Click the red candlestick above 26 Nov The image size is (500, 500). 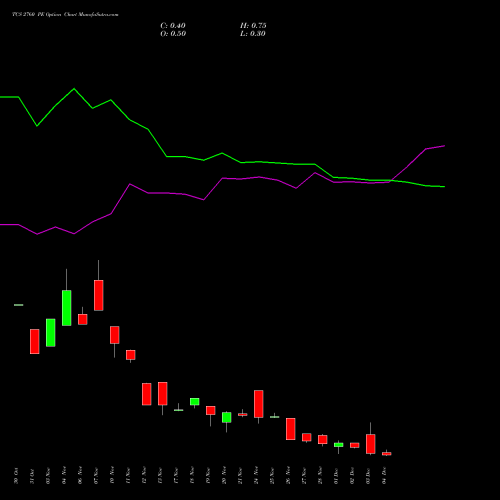(x=291, y=429)
